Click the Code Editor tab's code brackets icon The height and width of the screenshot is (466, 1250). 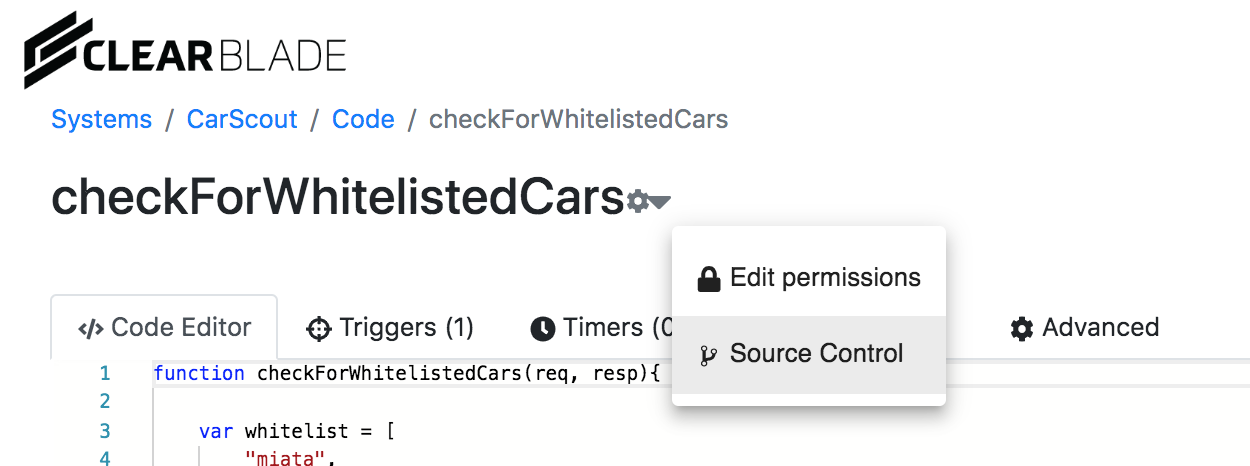91,328
